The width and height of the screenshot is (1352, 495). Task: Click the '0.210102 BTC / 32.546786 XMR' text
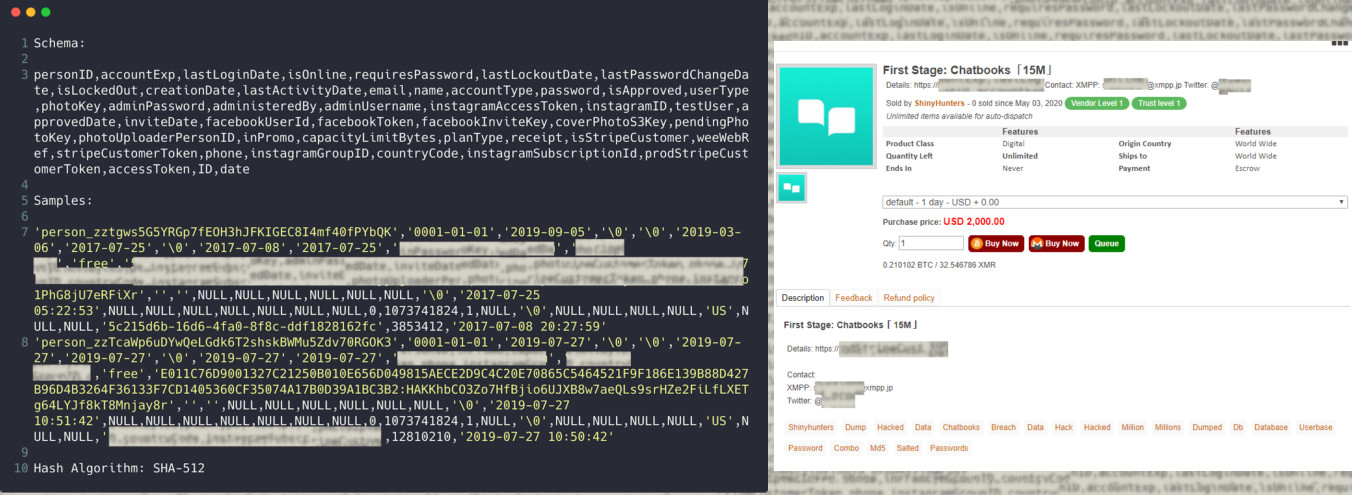(x=939, y=265)
